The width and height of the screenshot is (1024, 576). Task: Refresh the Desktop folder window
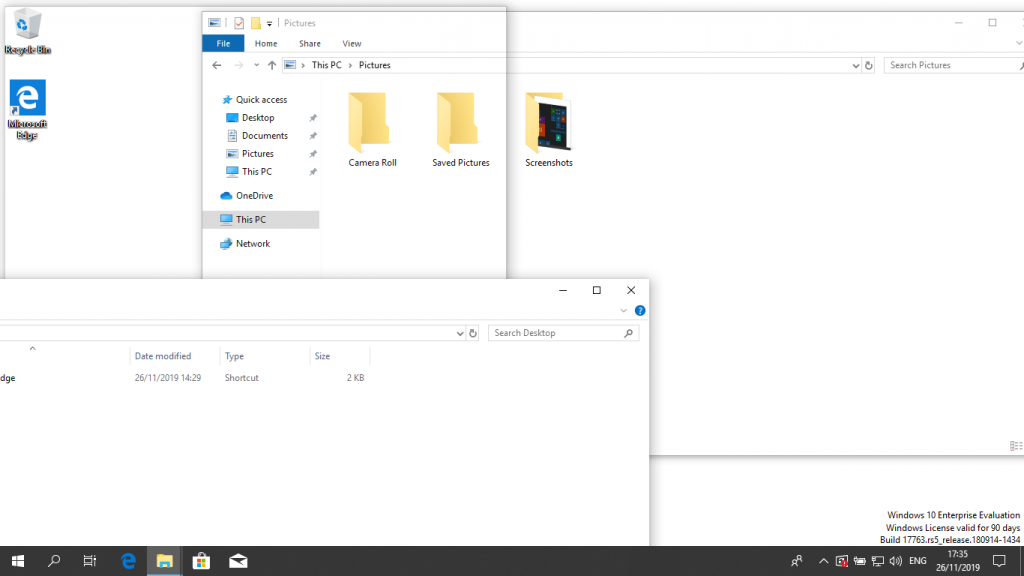pyautogui.click(x=473, y=333)
